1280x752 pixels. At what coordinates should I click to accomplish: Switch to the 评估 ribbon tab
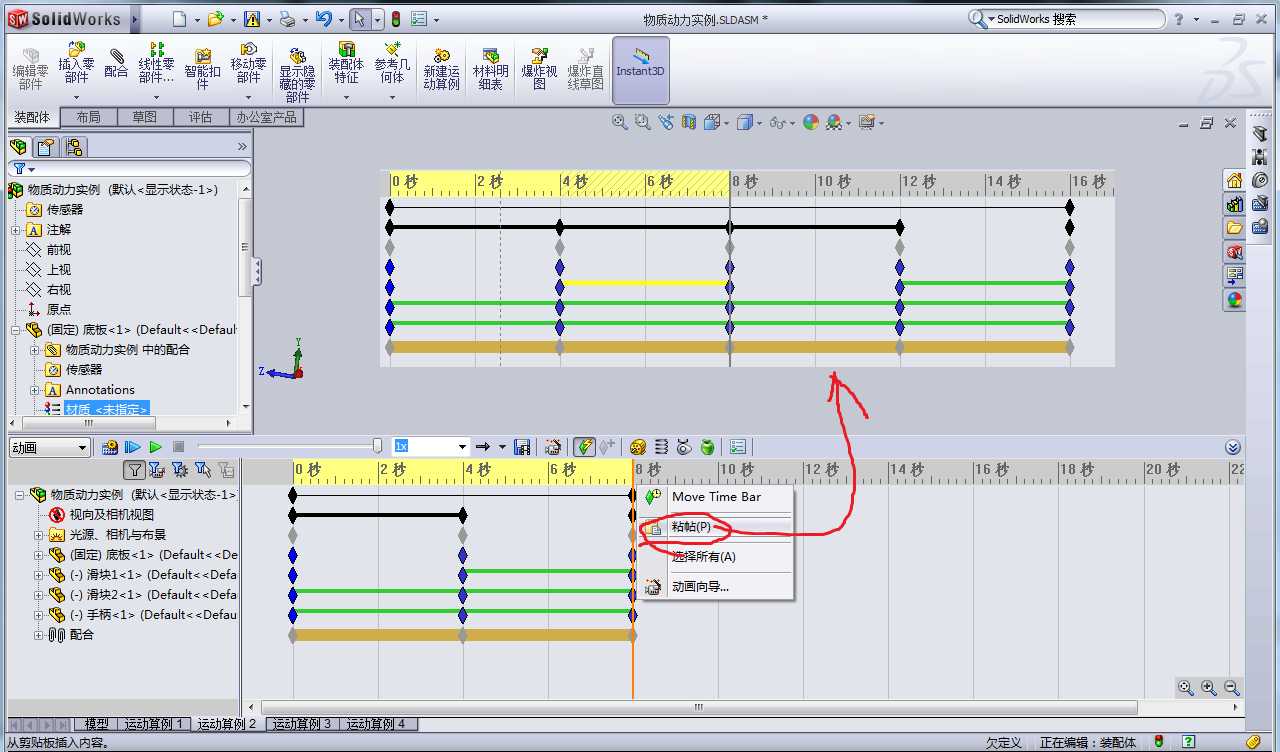pos(201,117)
